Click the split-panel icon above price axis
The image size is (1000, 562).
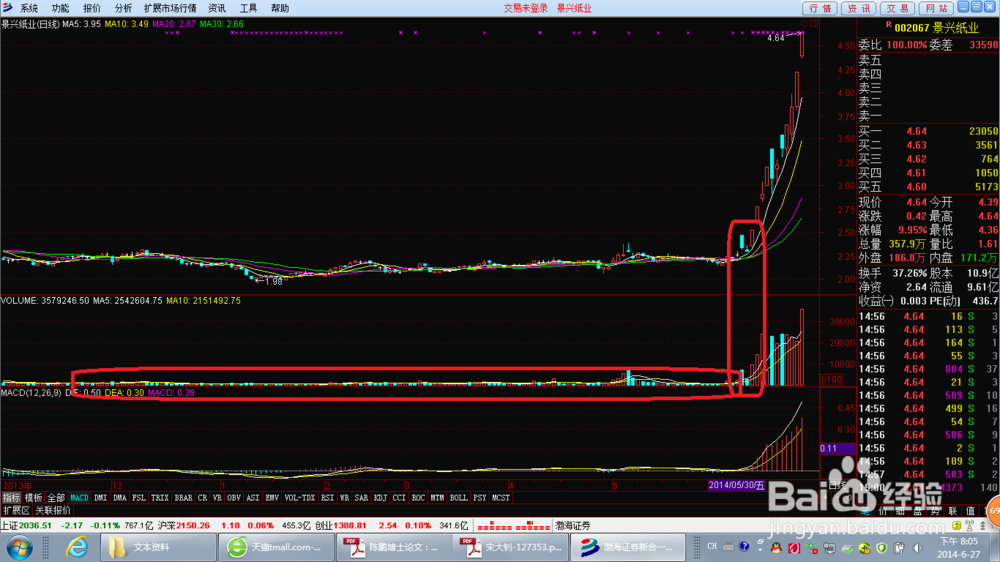tap(814, 24)
